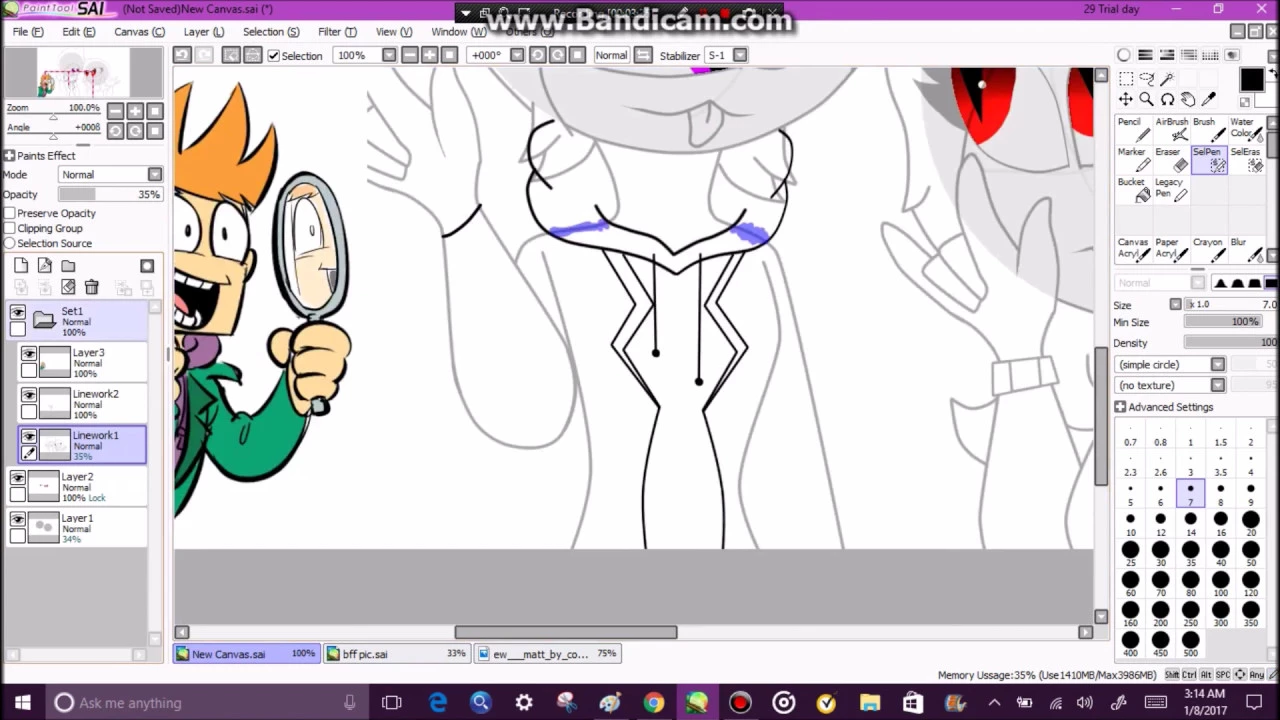Screen dimensions: 1280x720
Task: Open the Canvas menu
Action: 139,32
